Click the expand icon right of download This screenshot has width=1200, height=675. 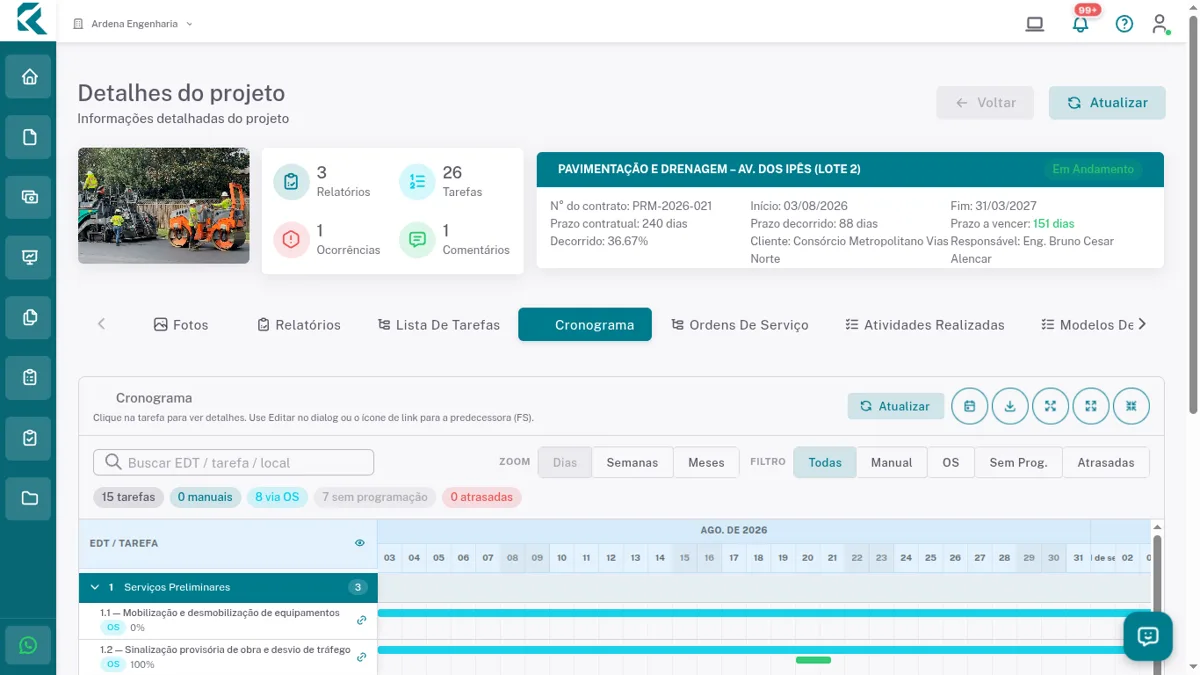coord(1050,406)
